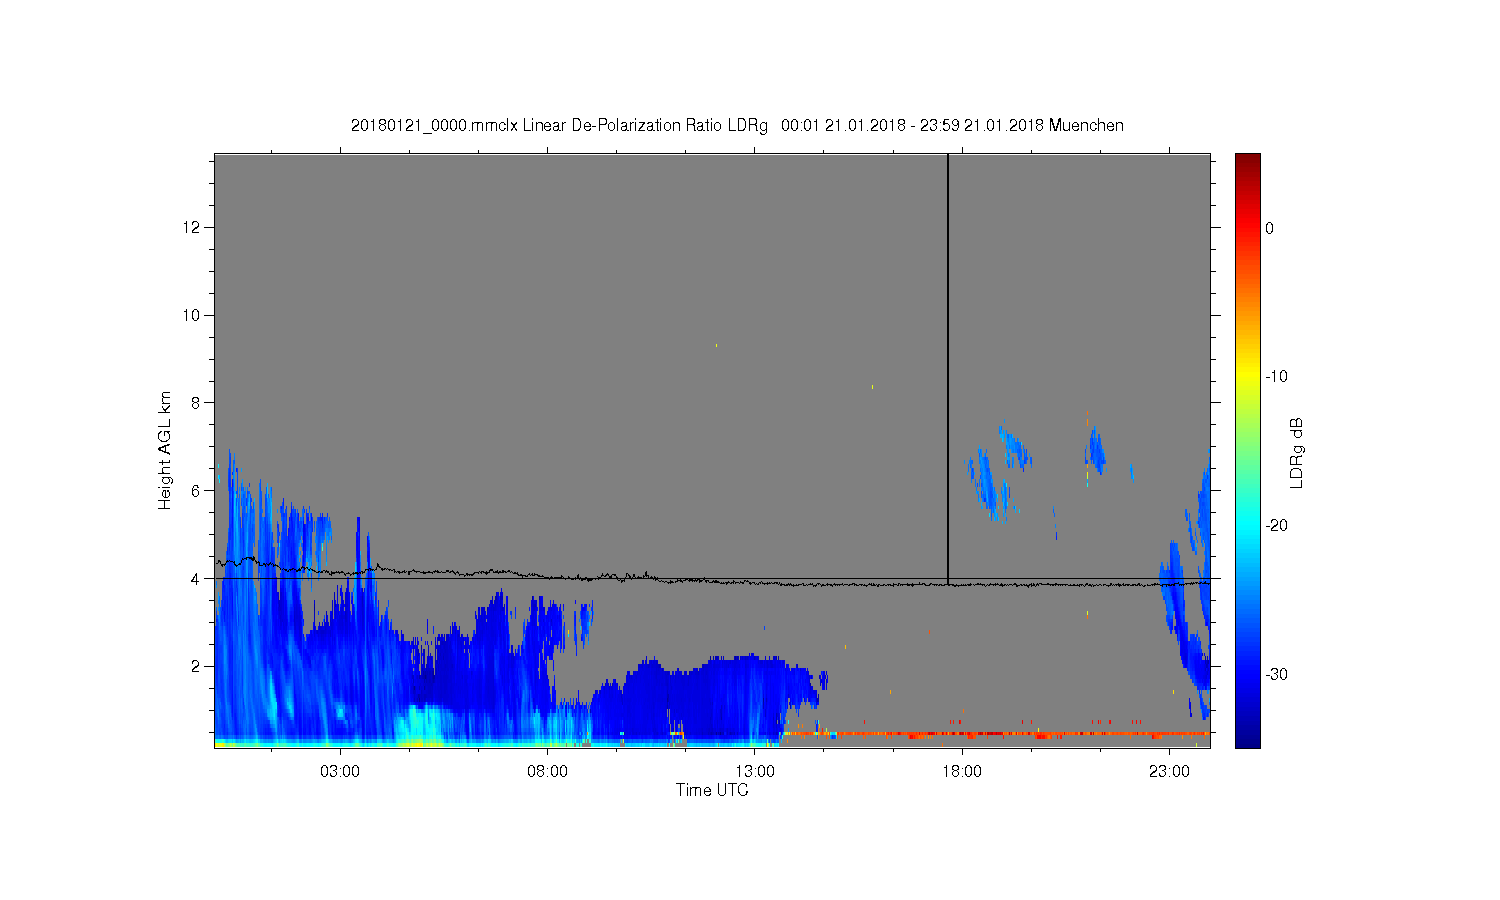The image size is (1500, 900).
Task: Click the 08:00 time tick label
Action: (x=548, y=772)
